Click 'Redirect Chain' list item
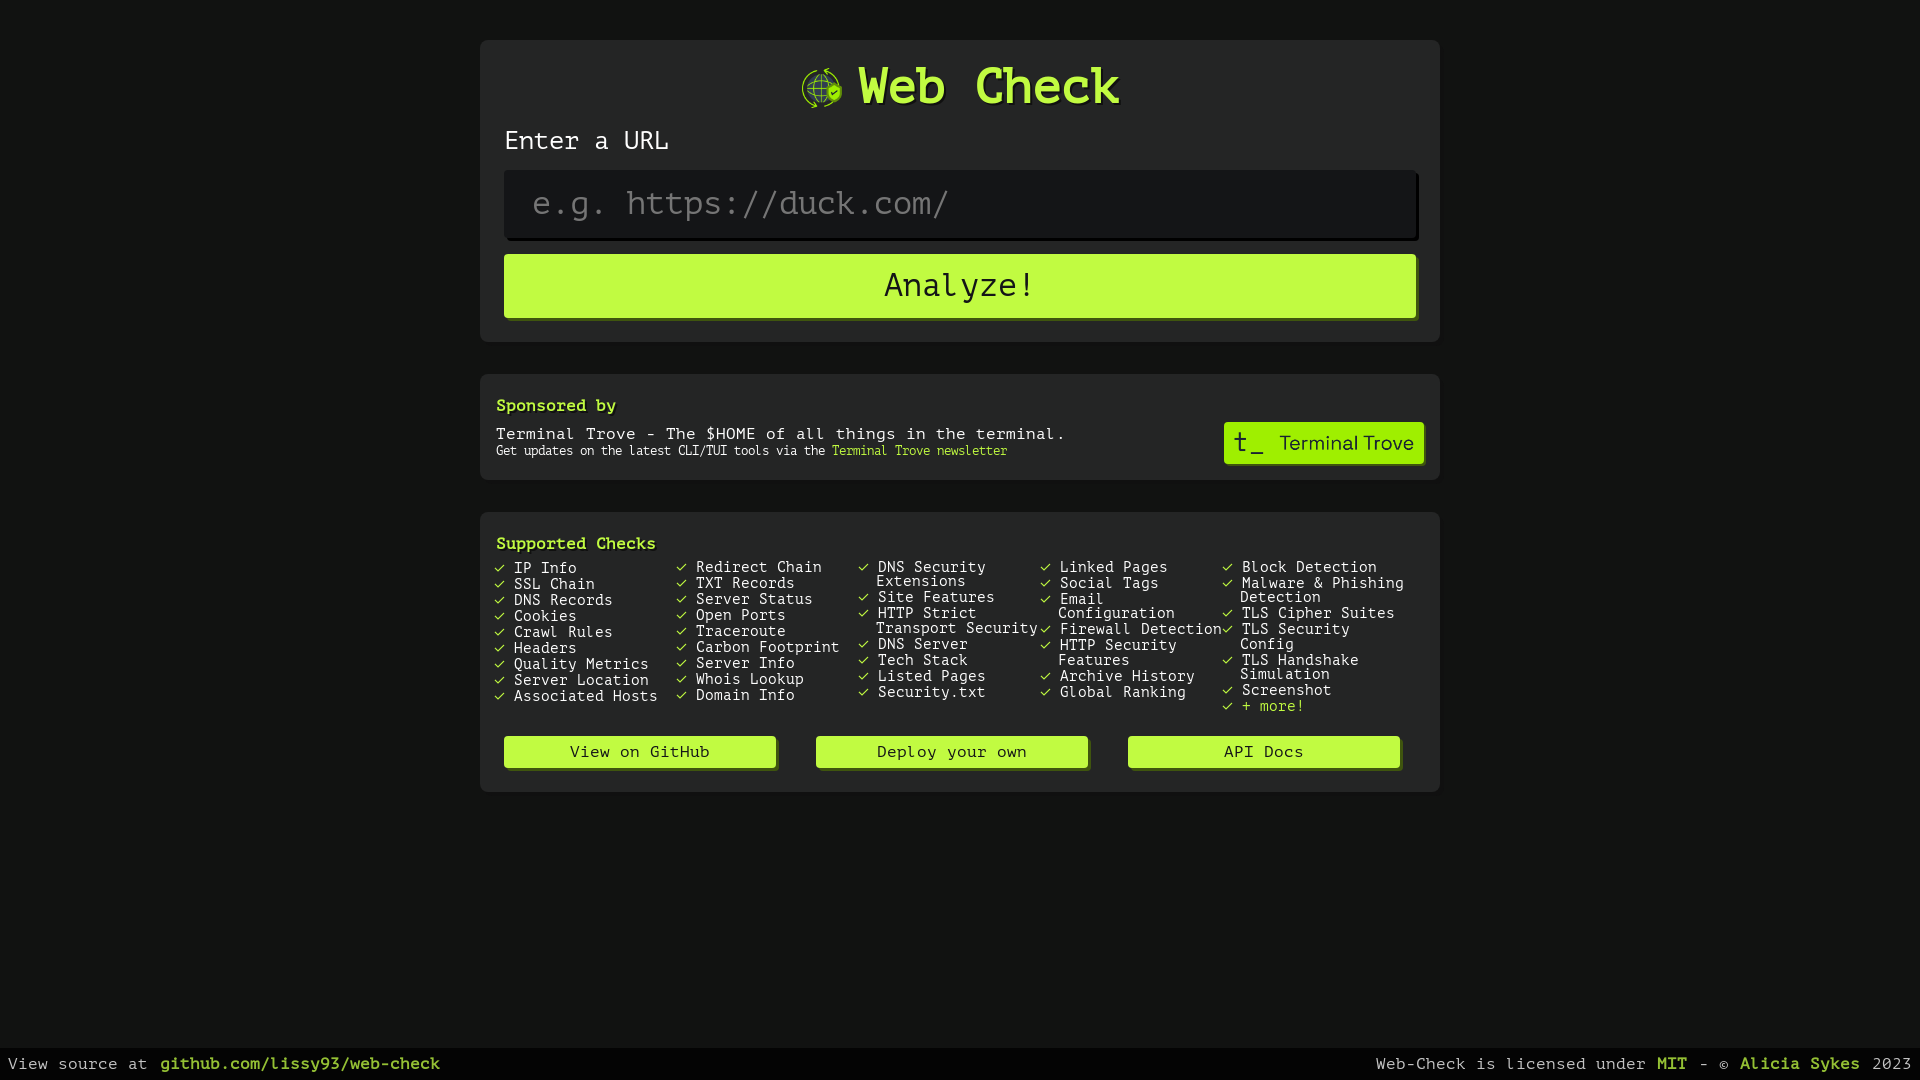Viewport: 1920px width, 1080px height. (759, 567)
